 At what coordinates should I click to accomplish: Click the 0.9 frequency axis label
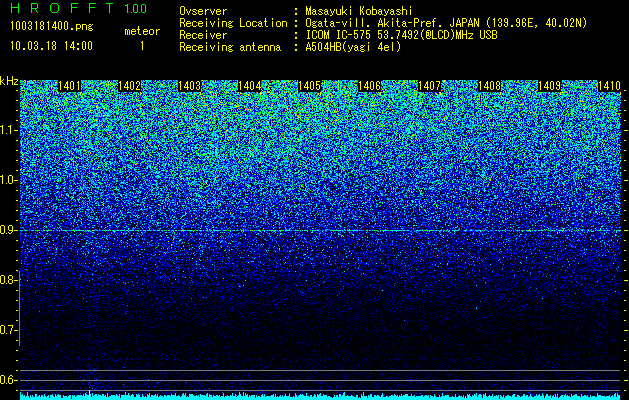tap(8, 230)
